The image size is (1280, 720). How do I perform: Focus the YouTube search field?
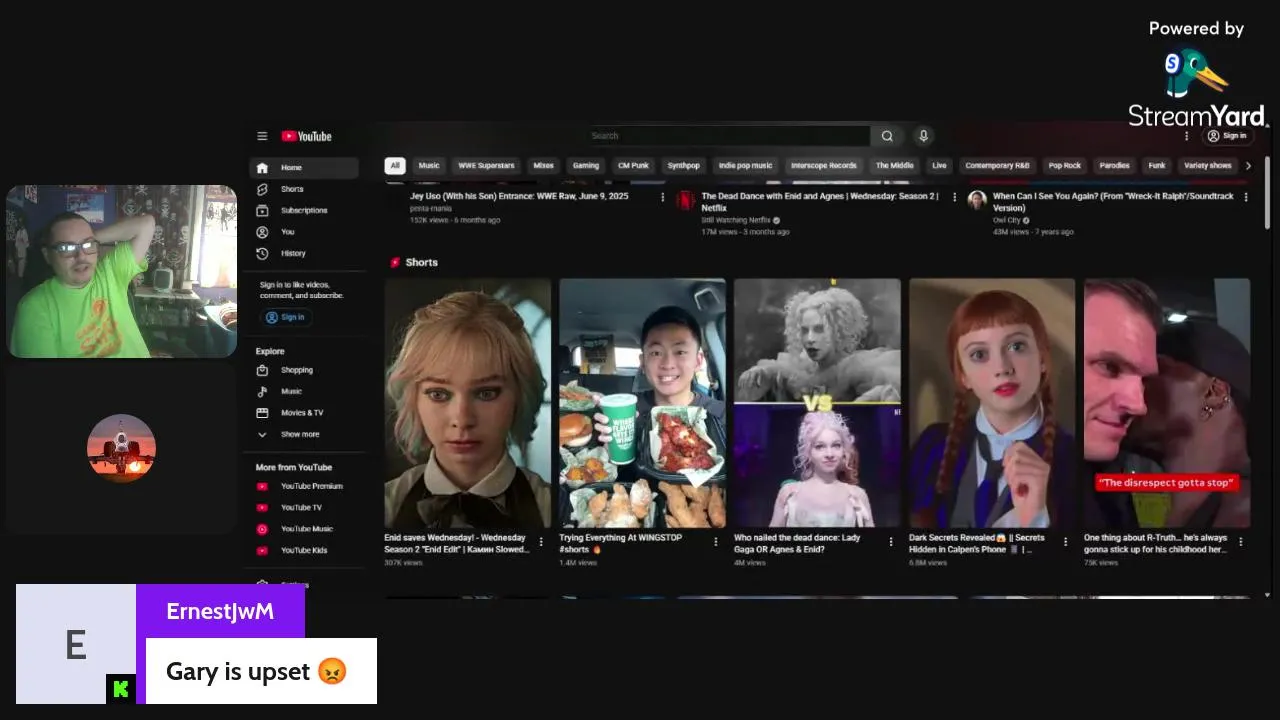[x=728, y=136]
